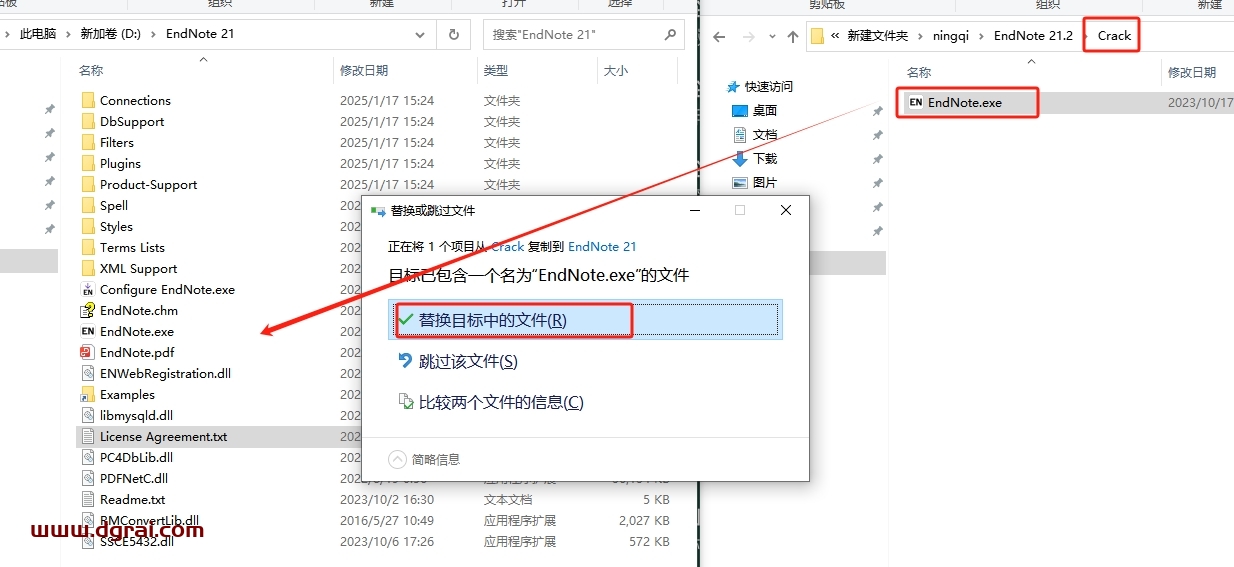Close the replace or skip files dialog
This screenshot has width=1234, height=567.
pyautogui.click(x=786, y=210)
